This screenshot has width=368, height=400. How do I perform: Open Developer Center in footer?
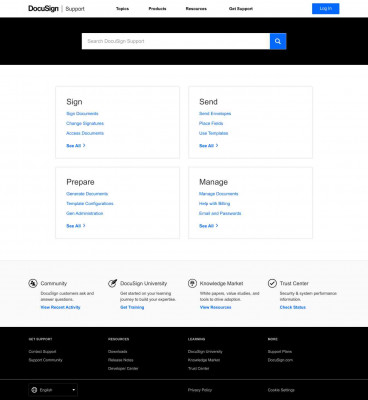123,368
